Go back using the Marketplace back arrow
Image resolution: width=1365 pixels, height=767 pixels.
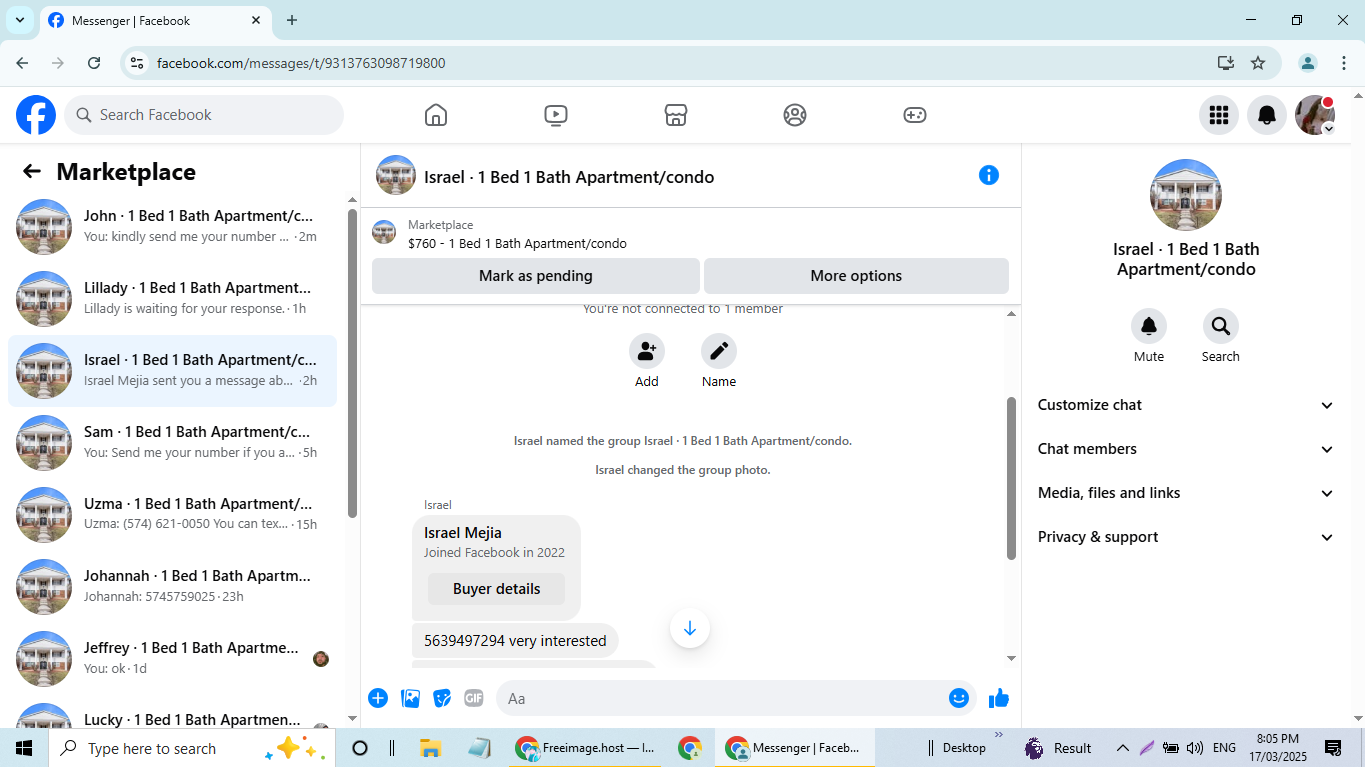pyautogui.click(x=32, y=171)
